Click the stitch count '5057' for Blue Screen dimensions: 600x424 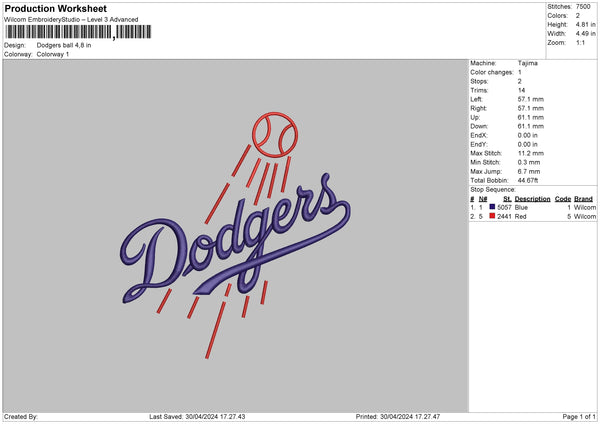(x=504, y=207)
